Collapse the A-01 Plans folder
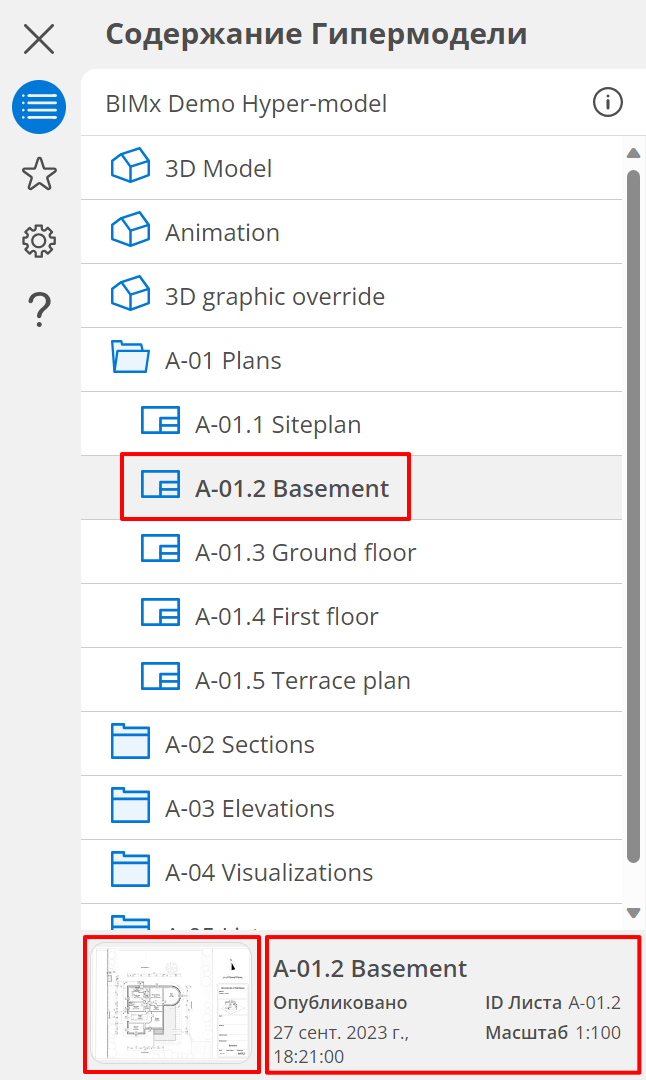Image resolution: width=646 pixels, height=1080 pixels. tap(222, 360)
